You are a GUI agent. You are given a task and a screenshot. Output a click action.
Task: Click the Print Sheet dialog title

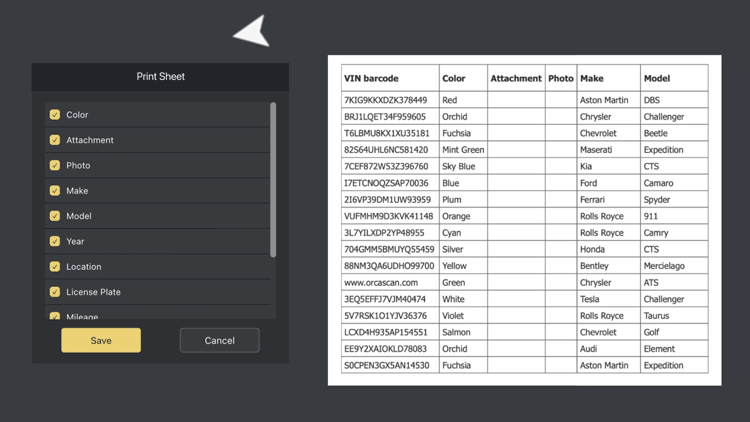tap(160, 77)
